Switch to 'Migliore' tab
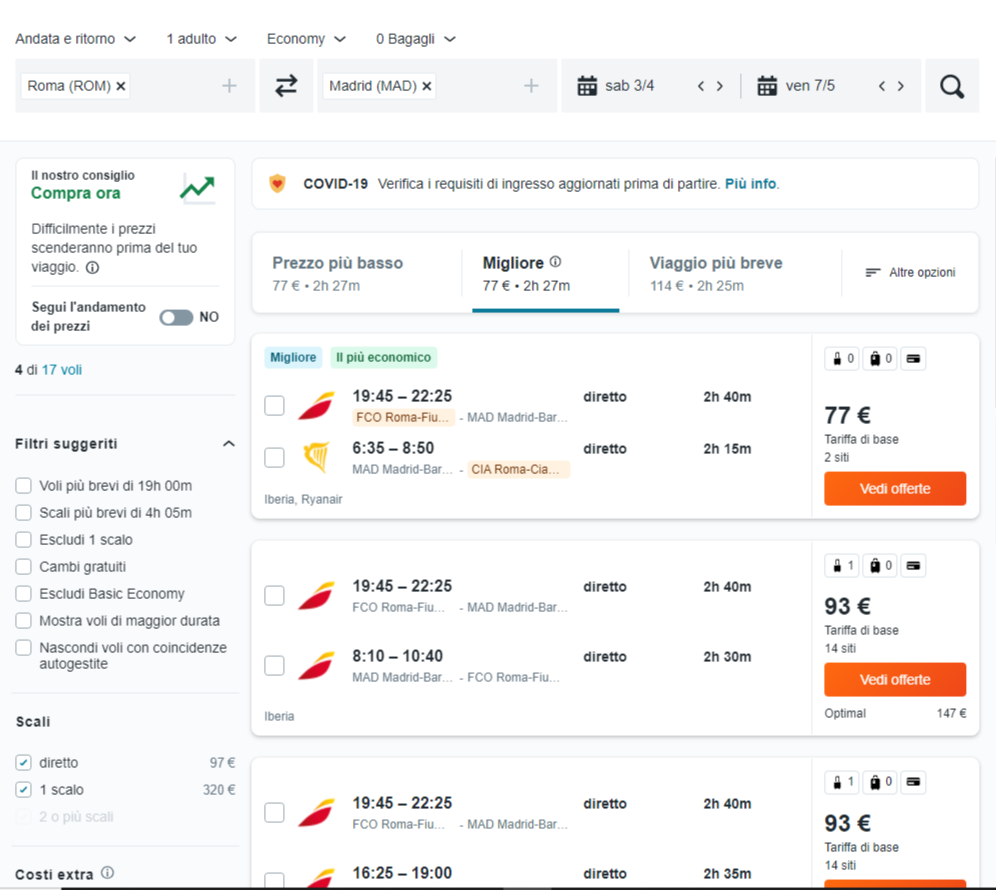This screenshot has width=996, height=890. coord(545,273)
